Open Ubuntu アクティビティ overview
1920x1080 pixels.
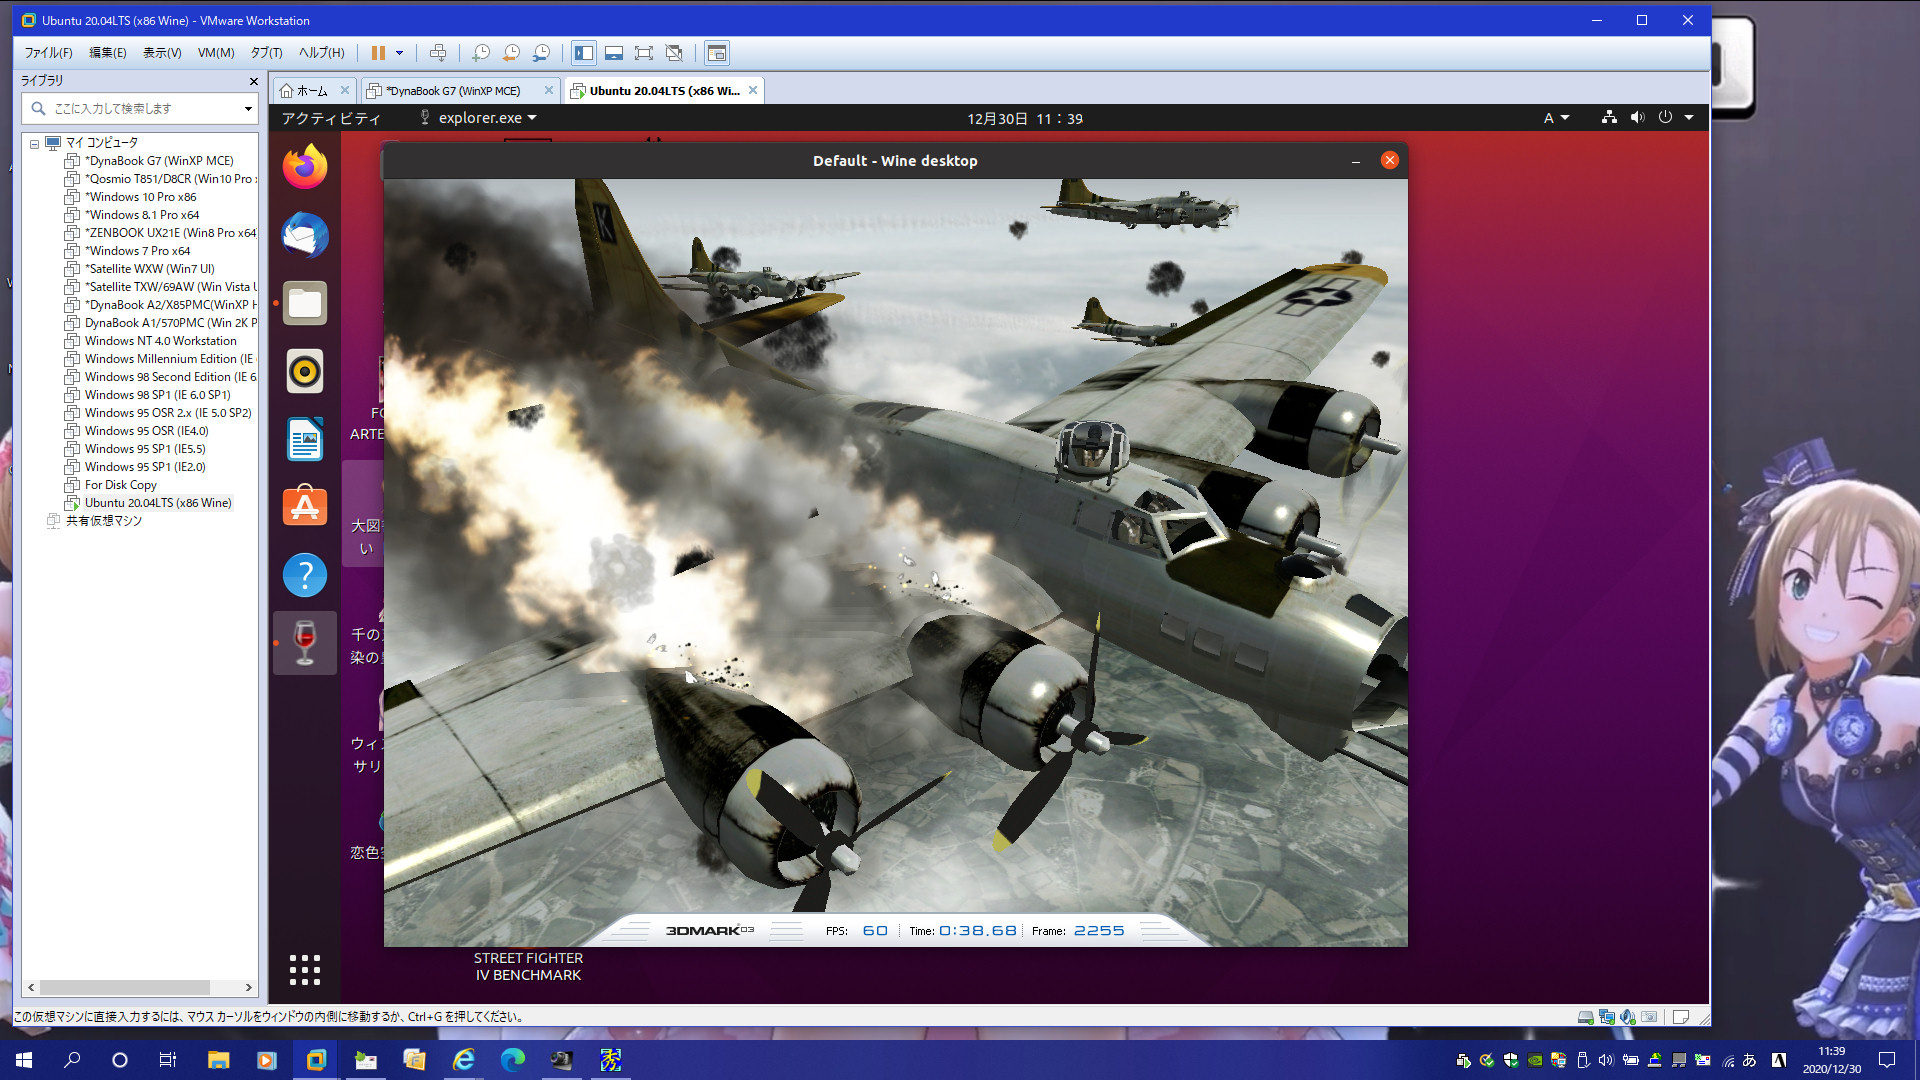pos(331,118)
